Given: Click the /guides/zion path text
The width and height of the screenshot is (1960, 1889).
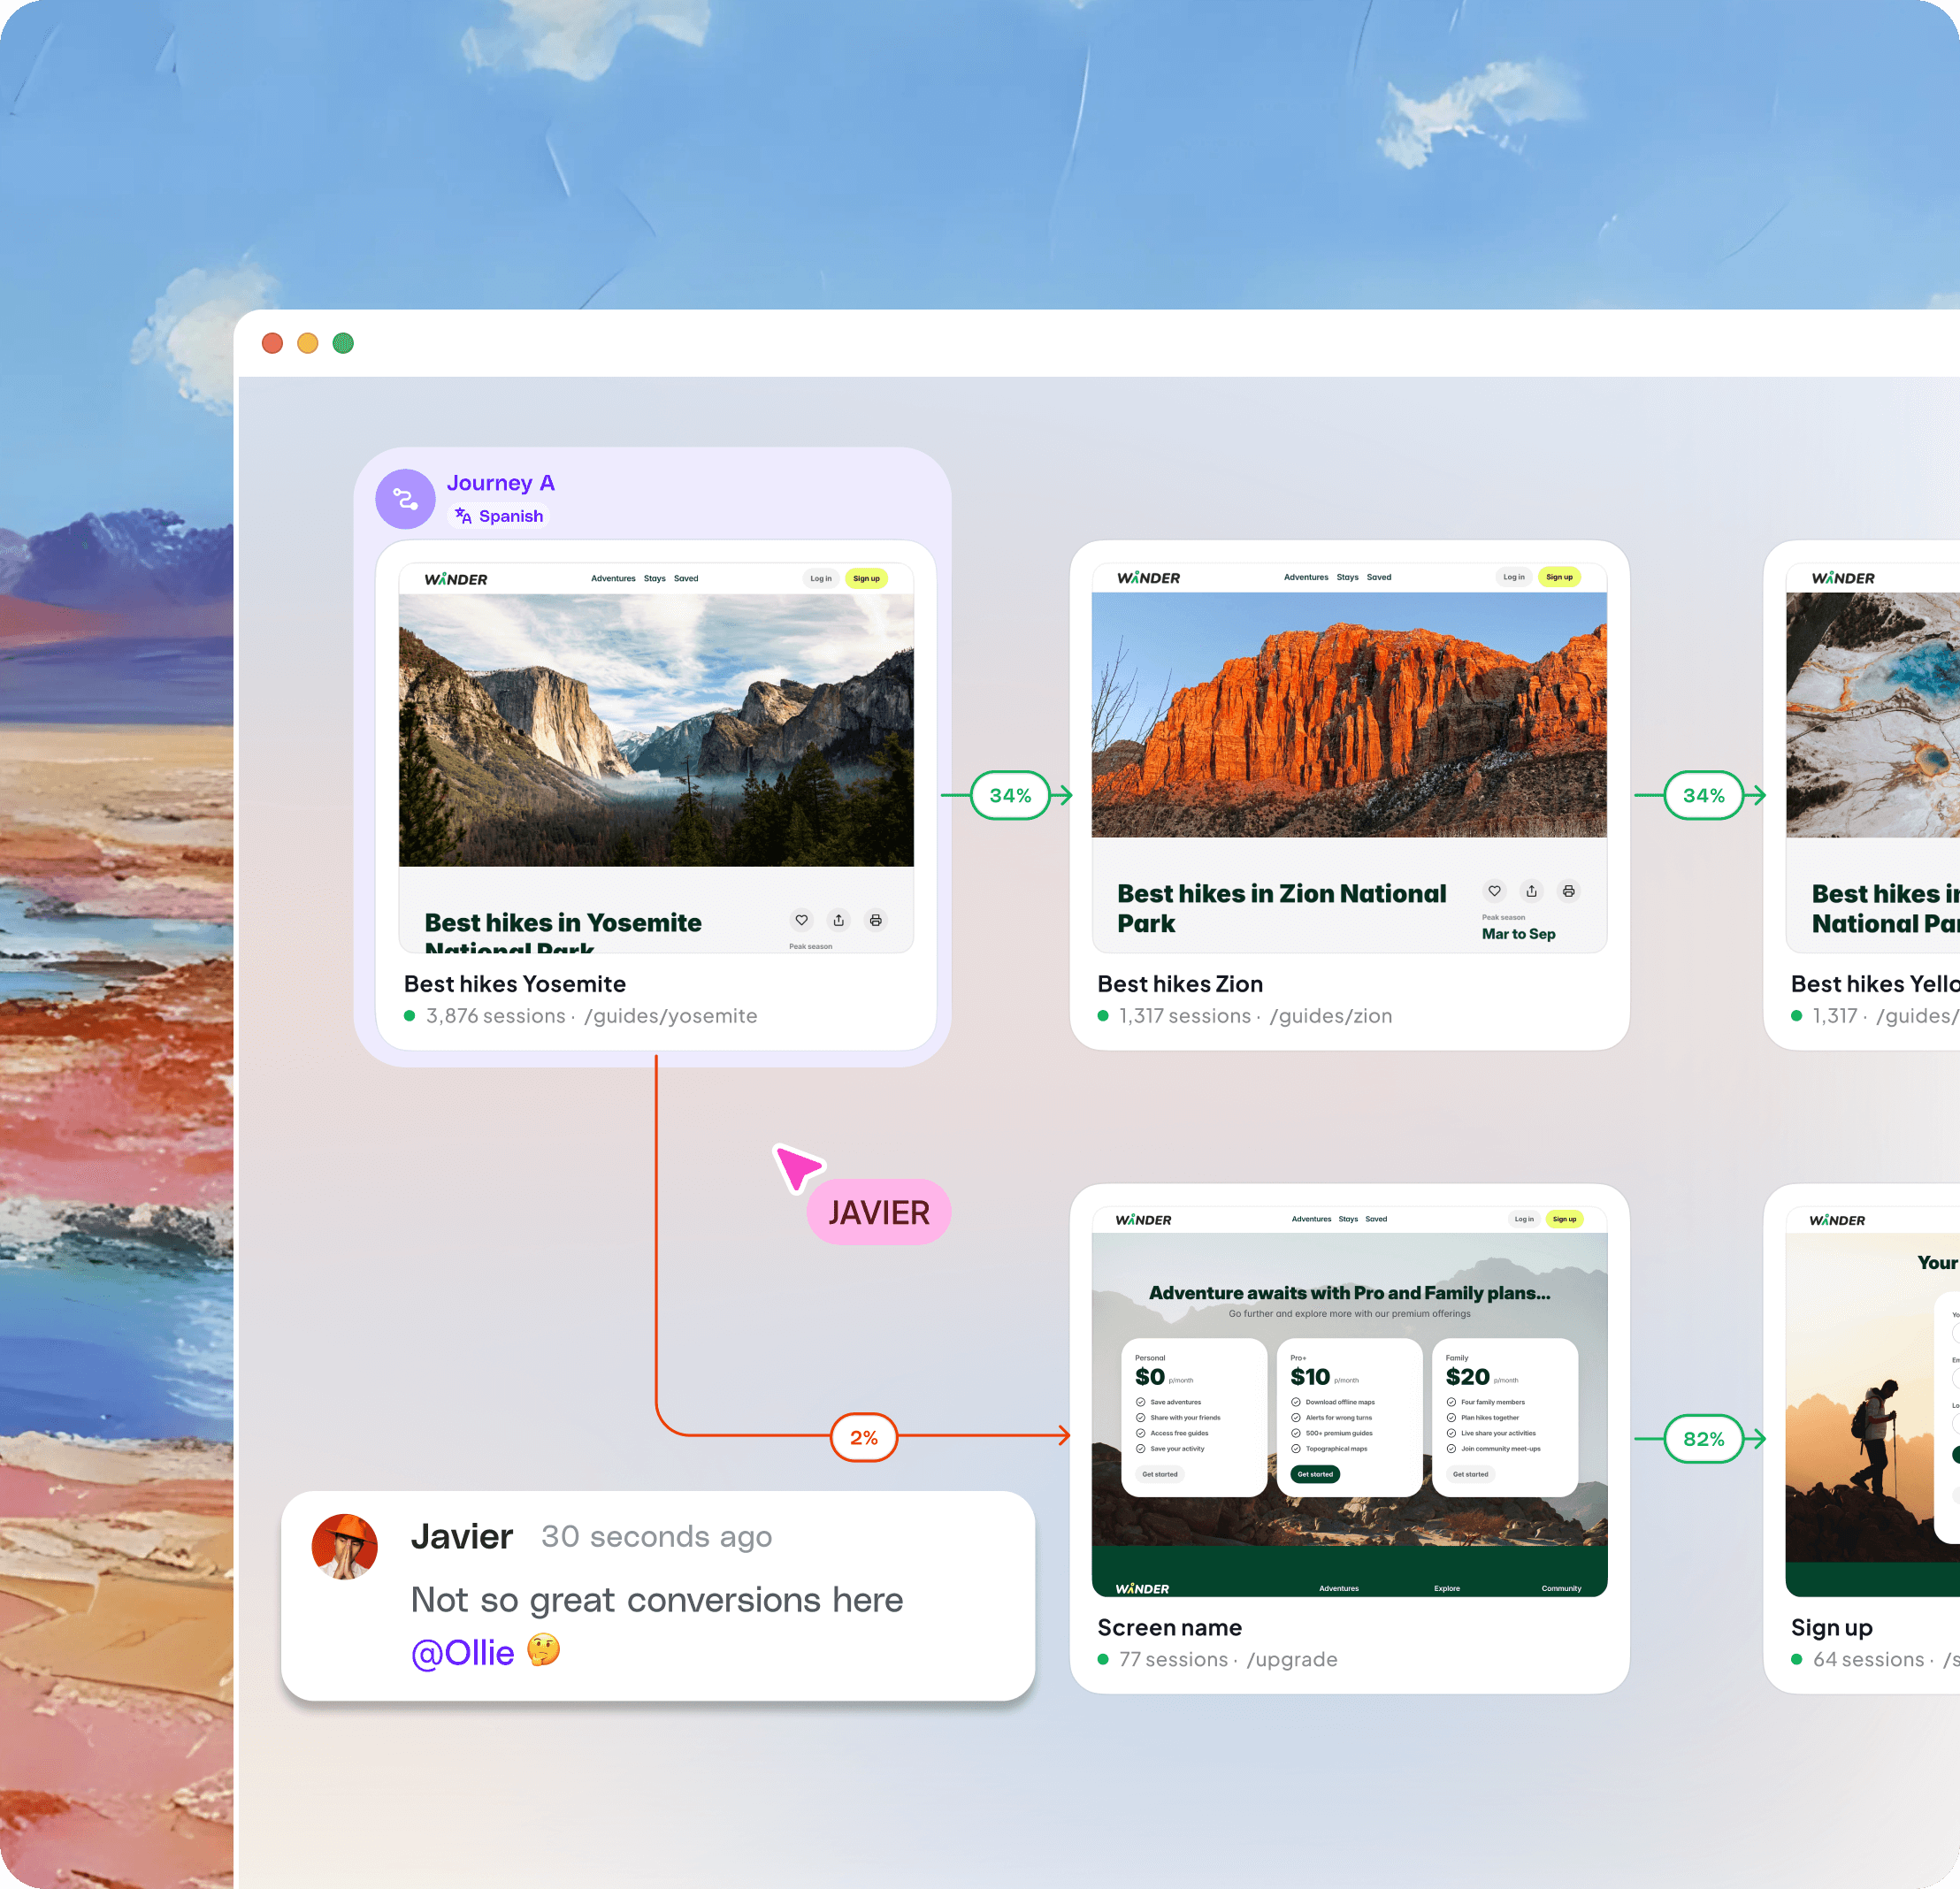Looking at the screenshot, I should pos(1330,1016).
